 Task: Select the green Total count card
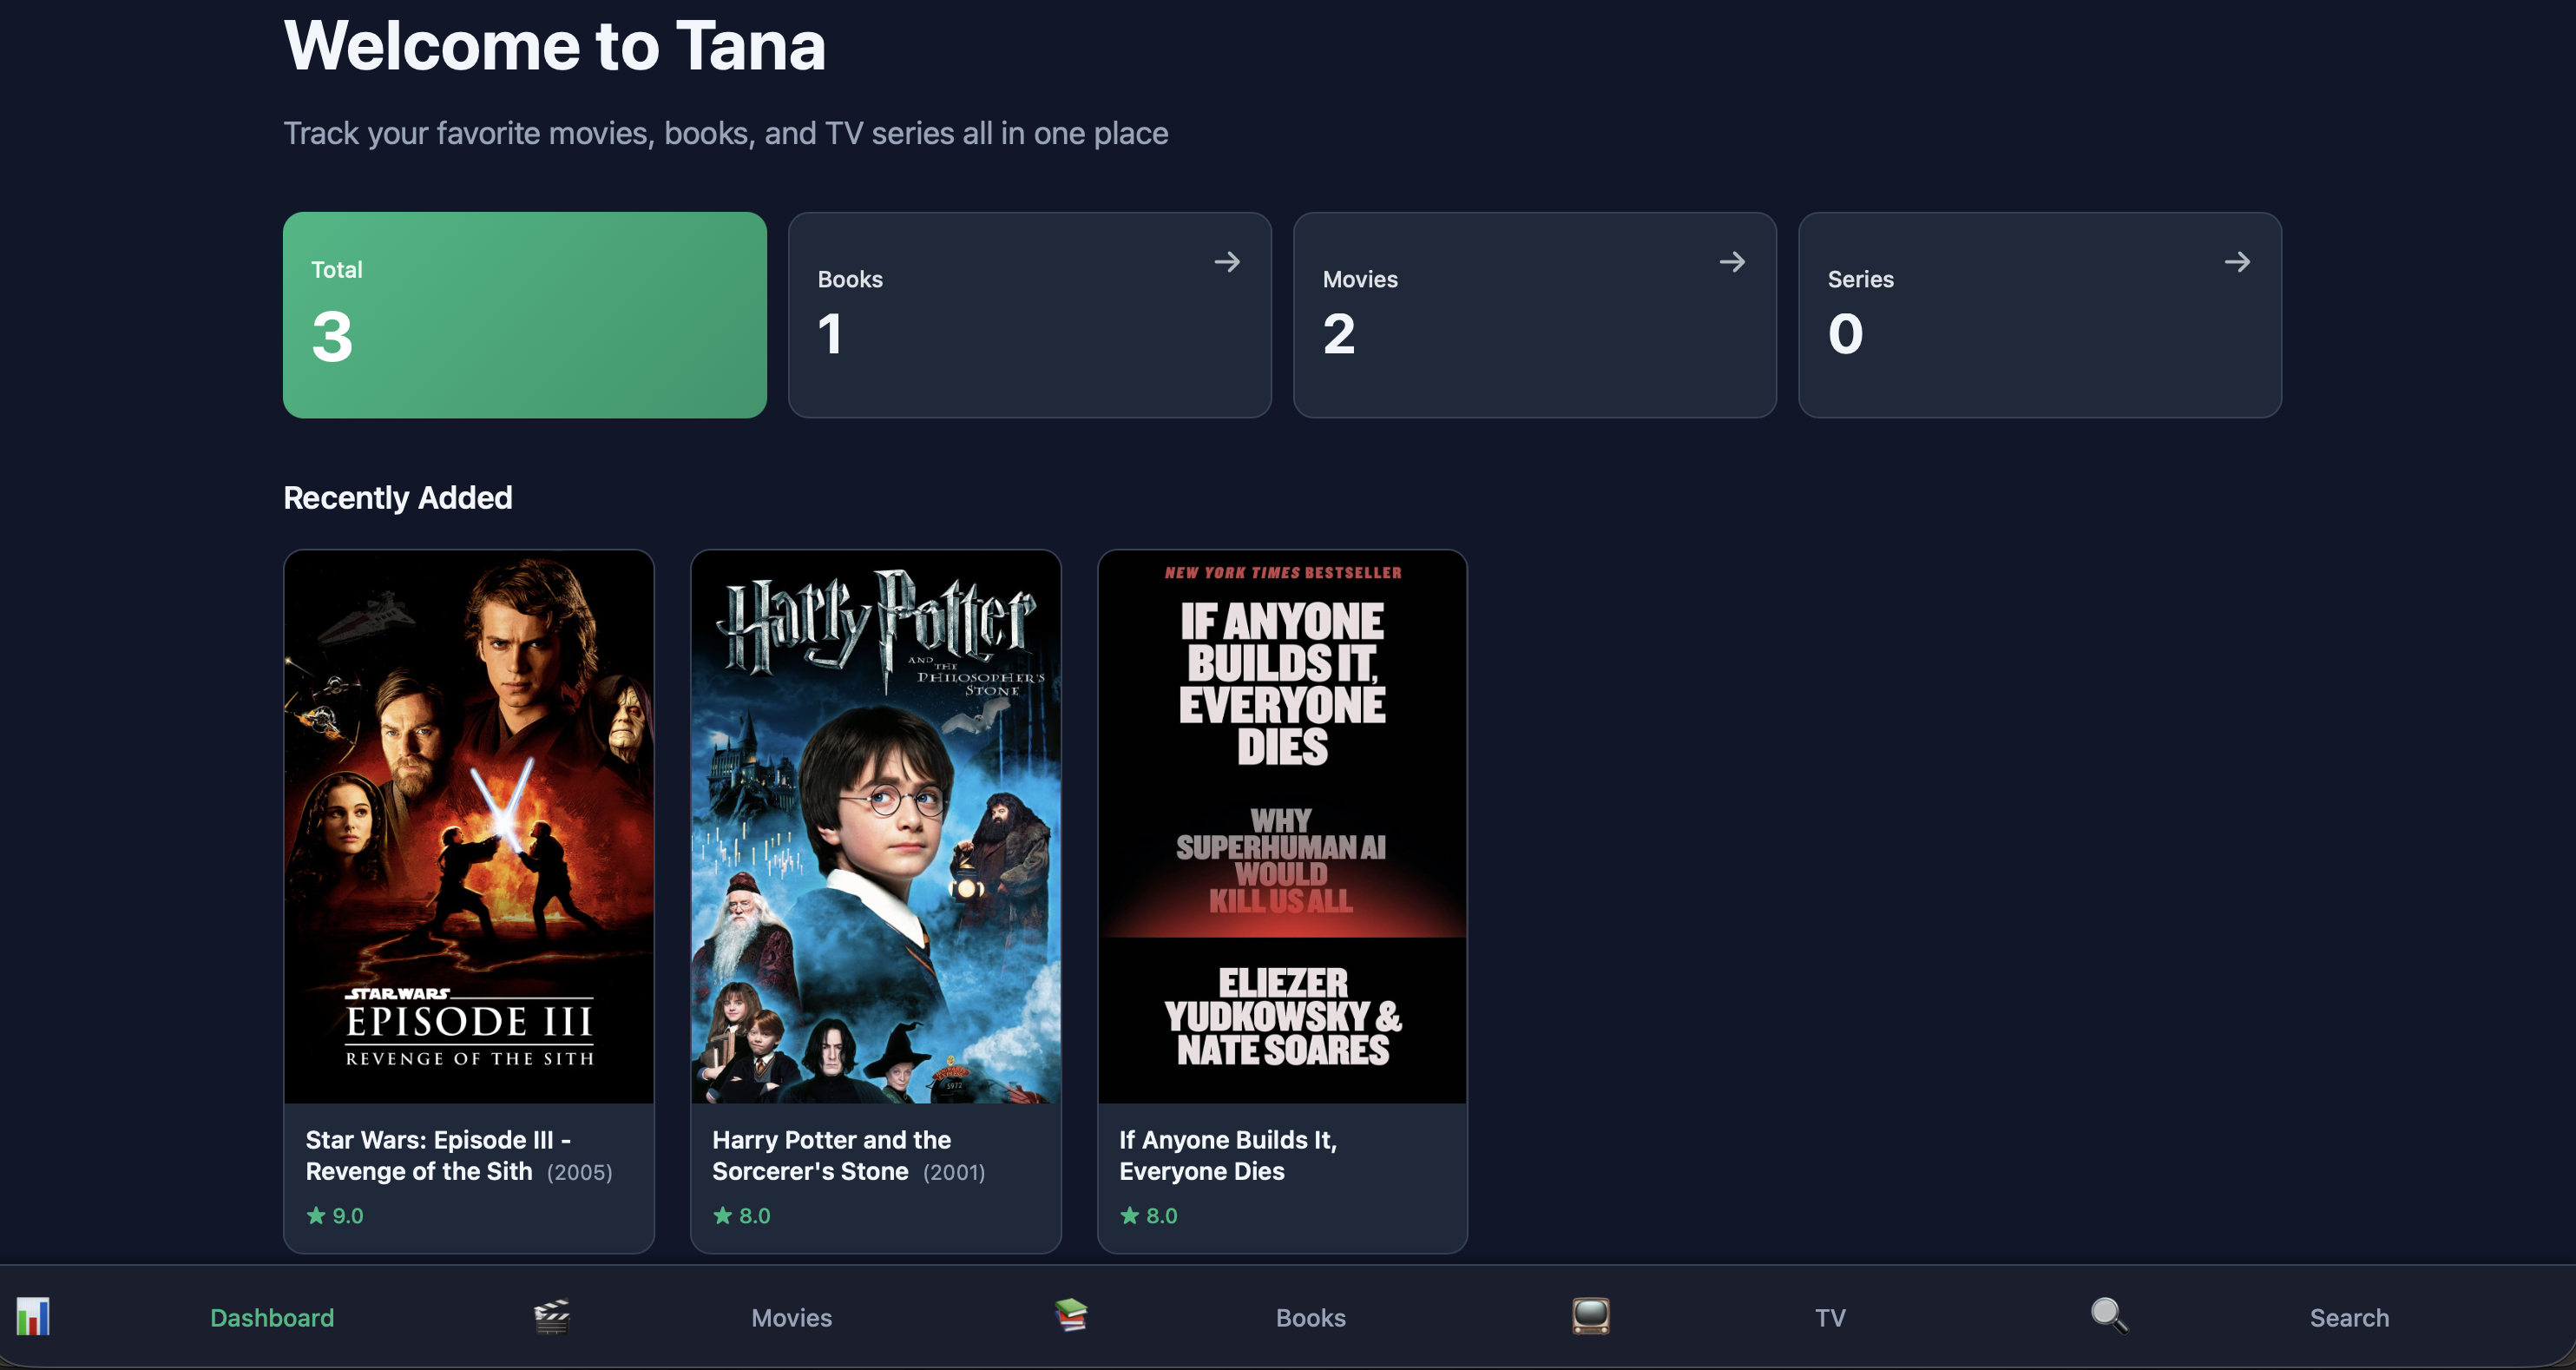click(524, 315)
